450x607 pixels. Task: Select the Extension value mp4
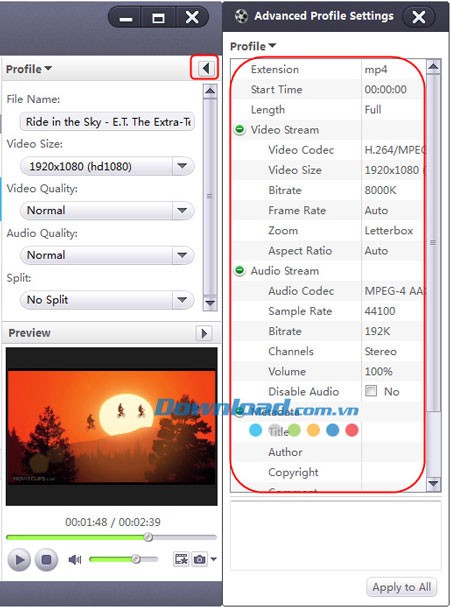(376, 69)
